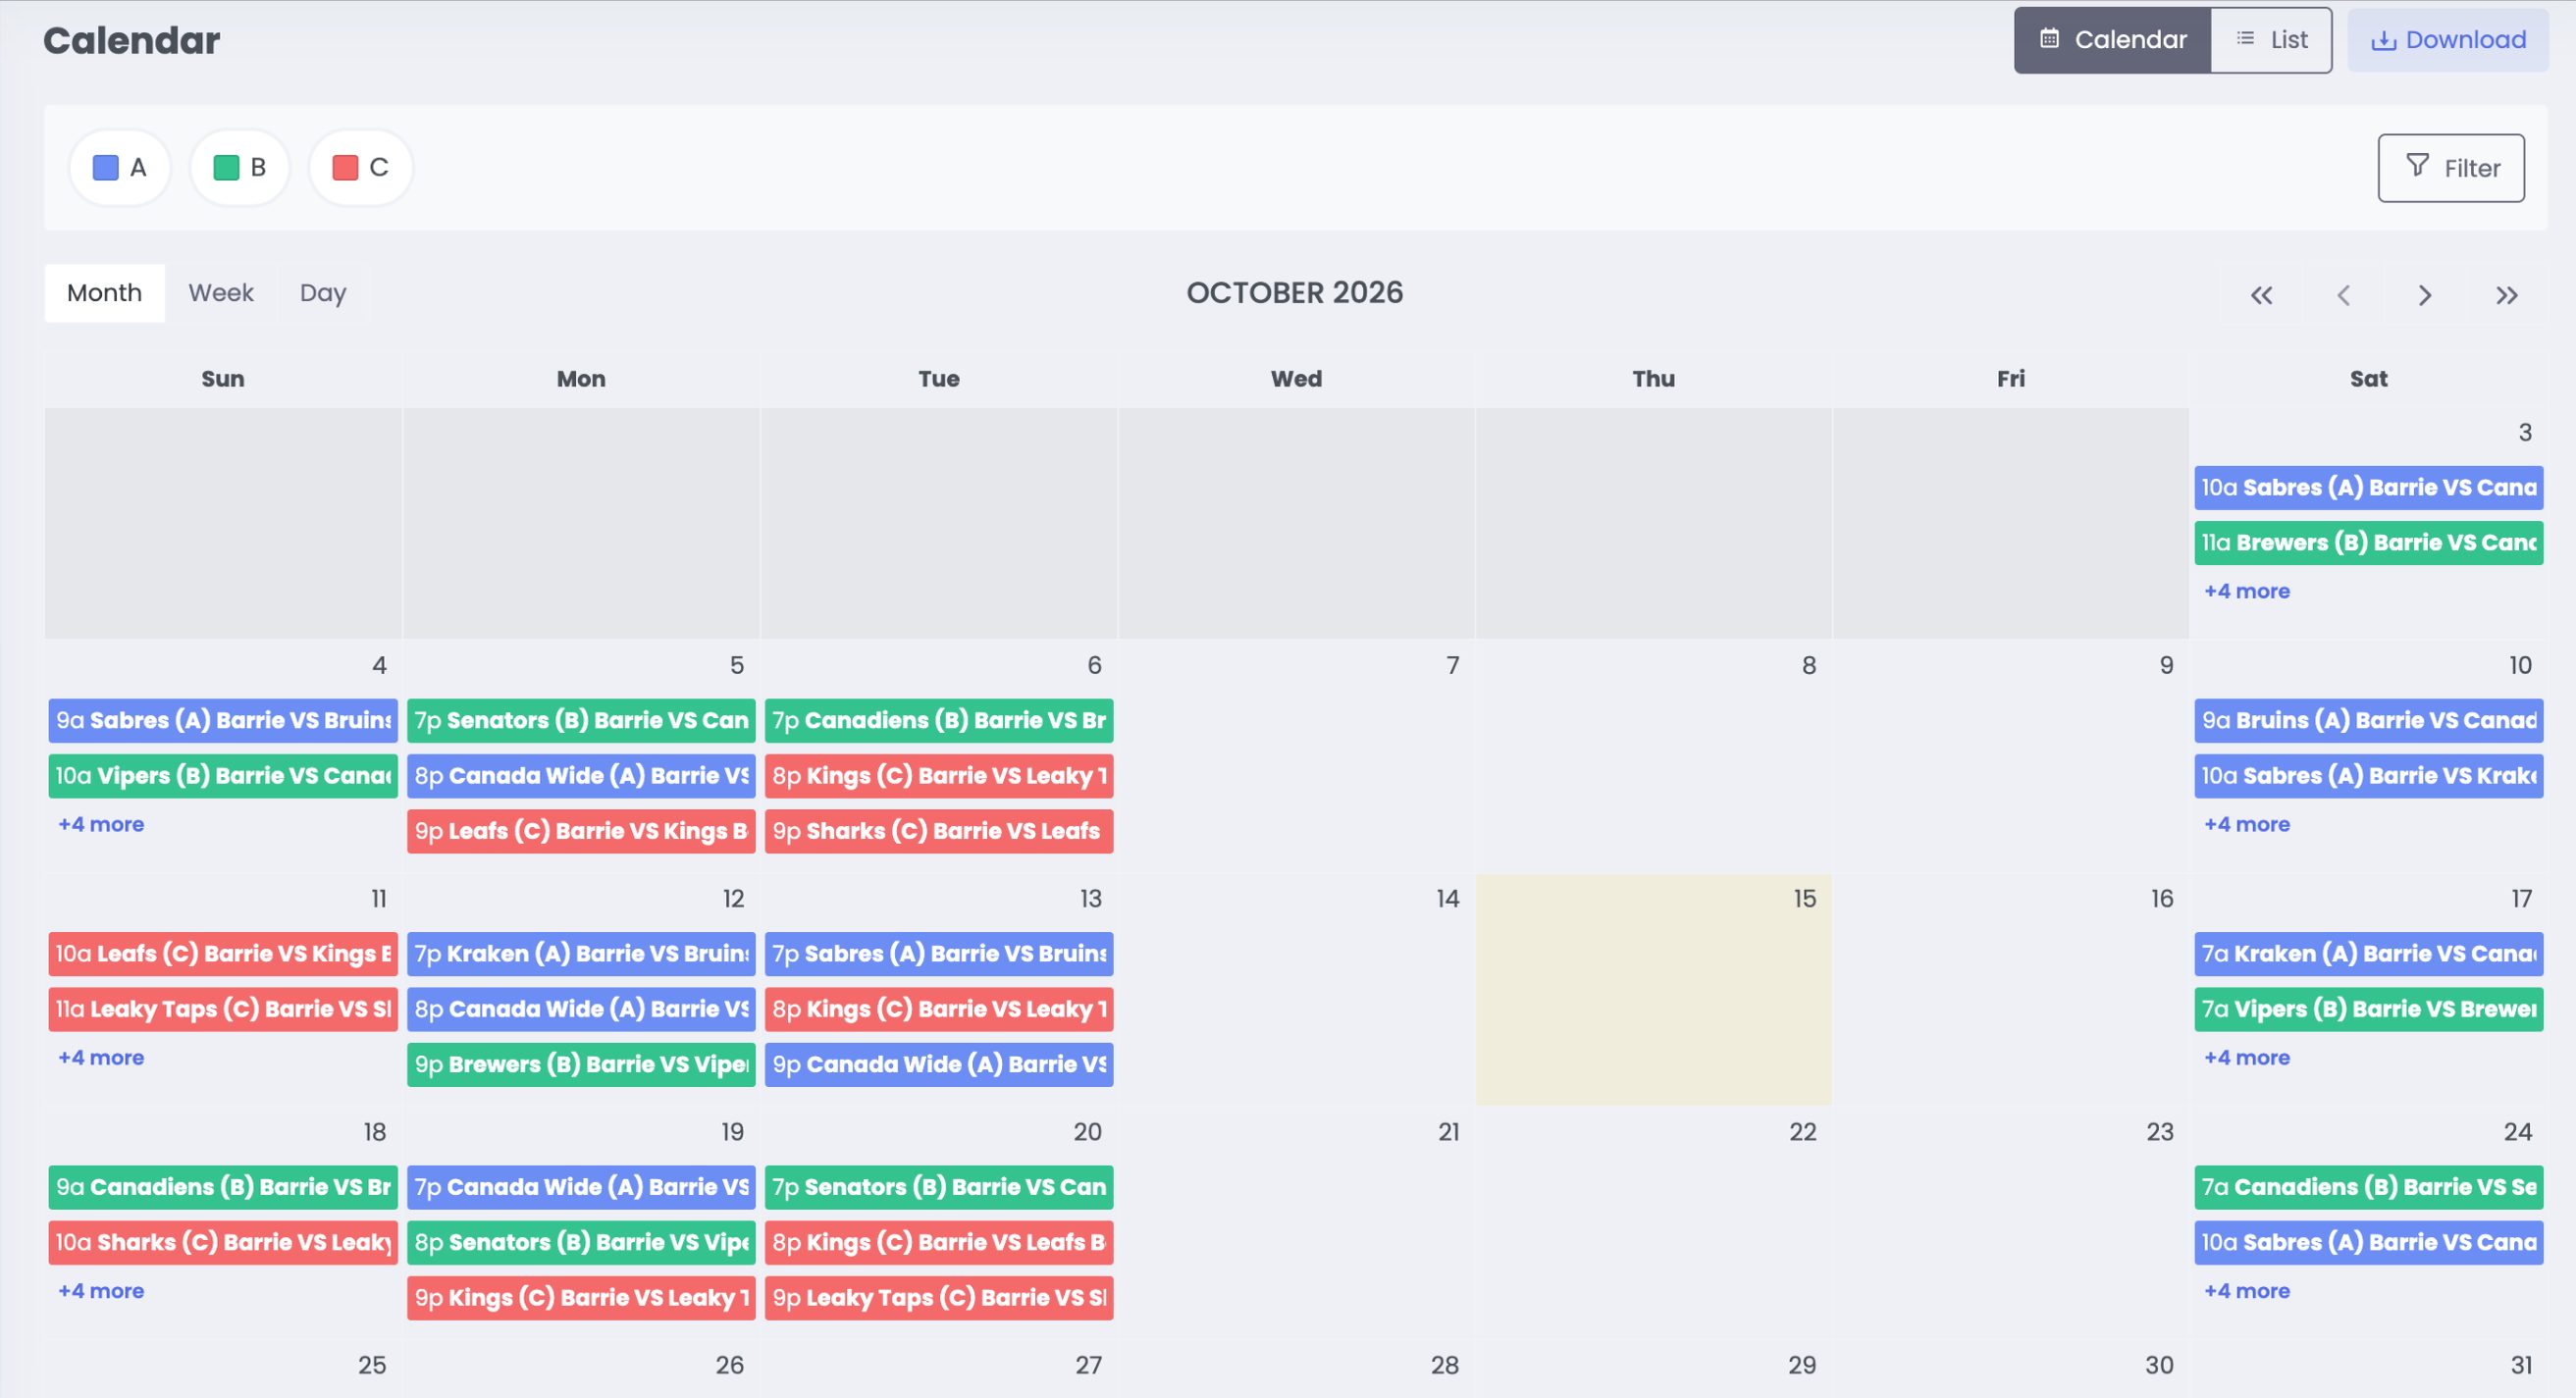Viewport: 2576px width, 1398px height.
Task: Open 8p Kings (C) Barrie VS Leafs event
Action: click(939, 1242)
